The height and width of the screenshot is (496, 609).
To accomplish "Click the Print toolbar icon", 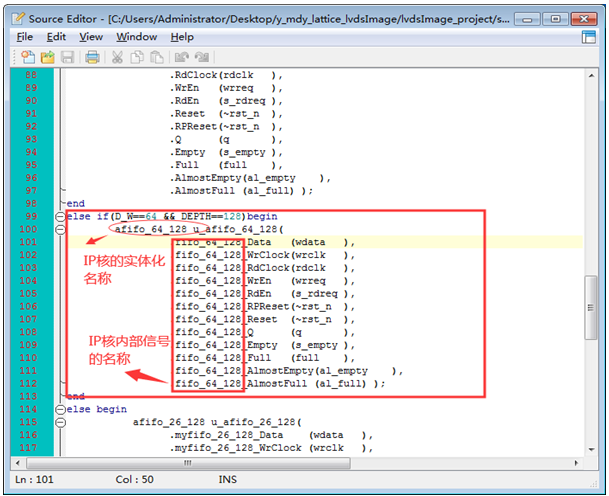I will [92, 57].
